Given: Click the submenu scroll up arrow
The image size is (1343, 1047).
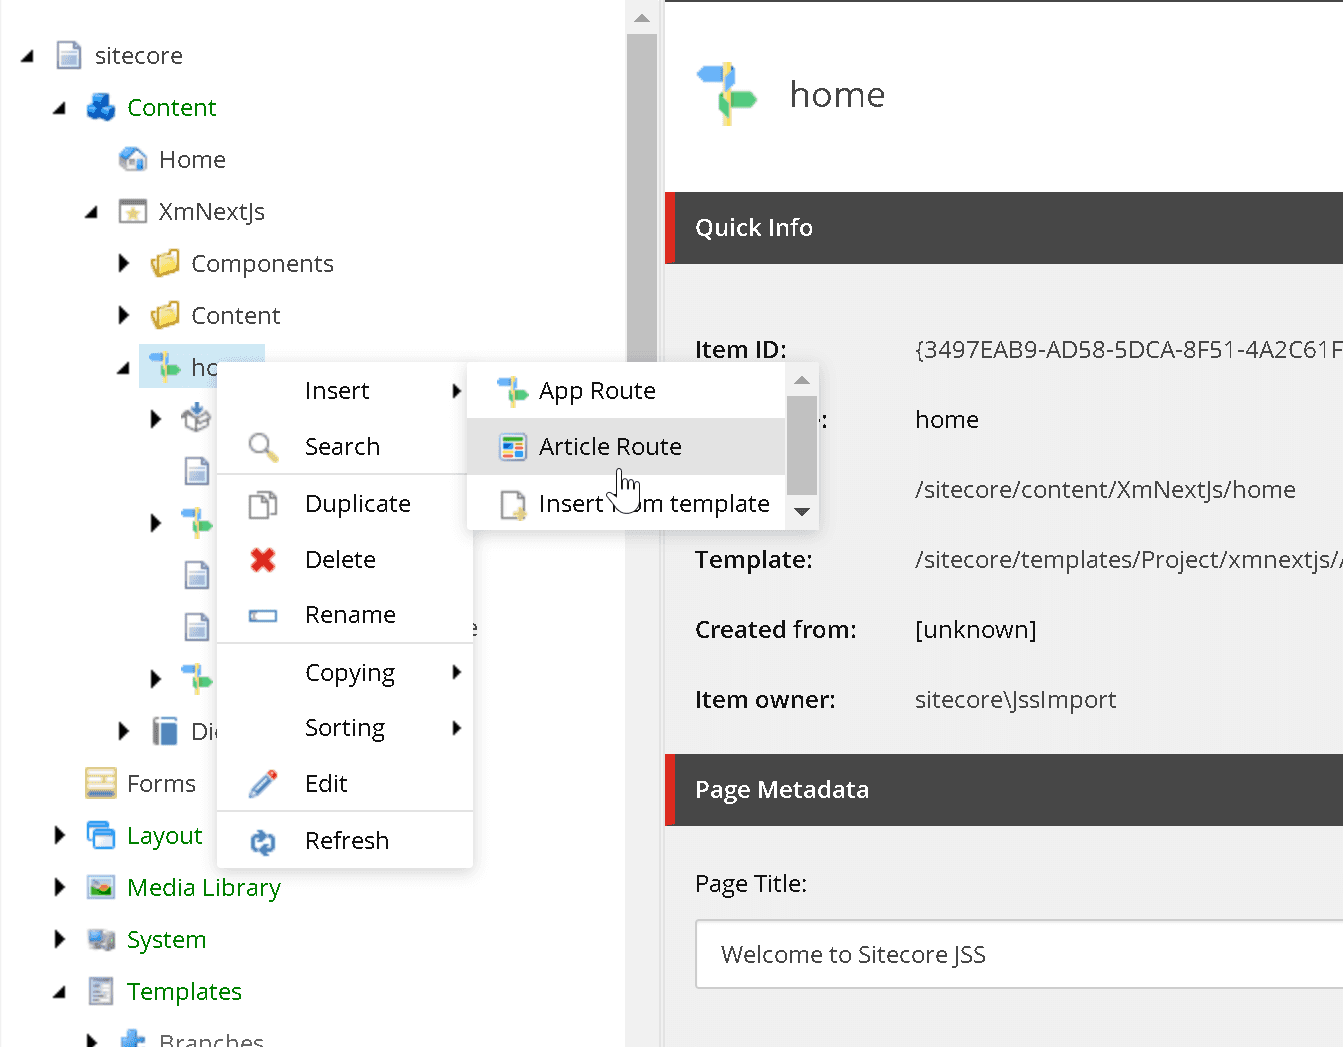Looking at the screenshot, I should 802,380.
